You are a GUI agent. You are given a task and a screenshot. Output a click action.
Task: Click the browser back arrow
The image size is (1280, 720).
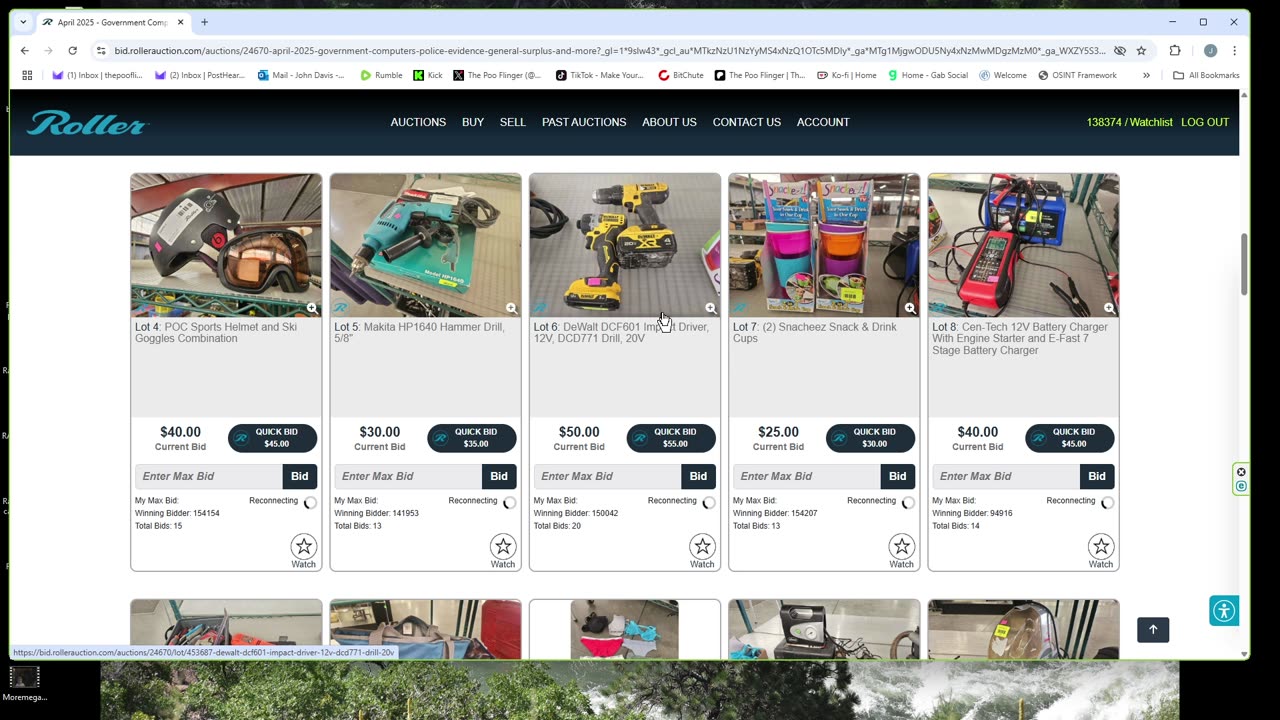click(25, 50)
